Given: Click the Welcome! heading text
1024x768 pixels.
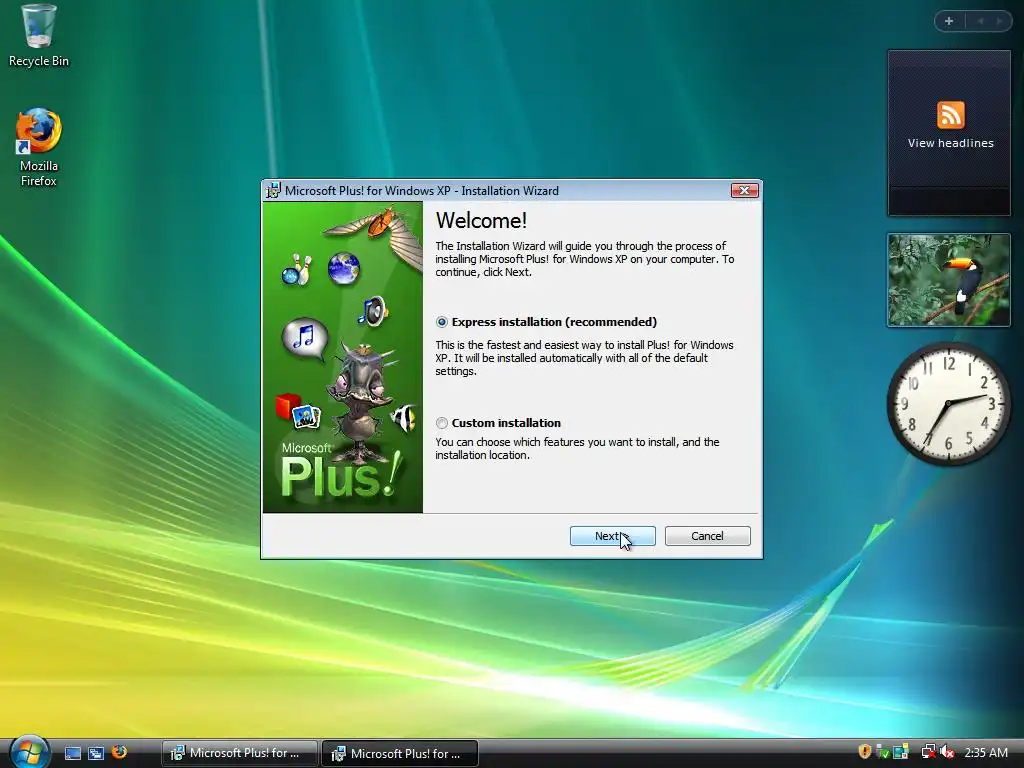Looking at the screenshot, I should point(481,221).
